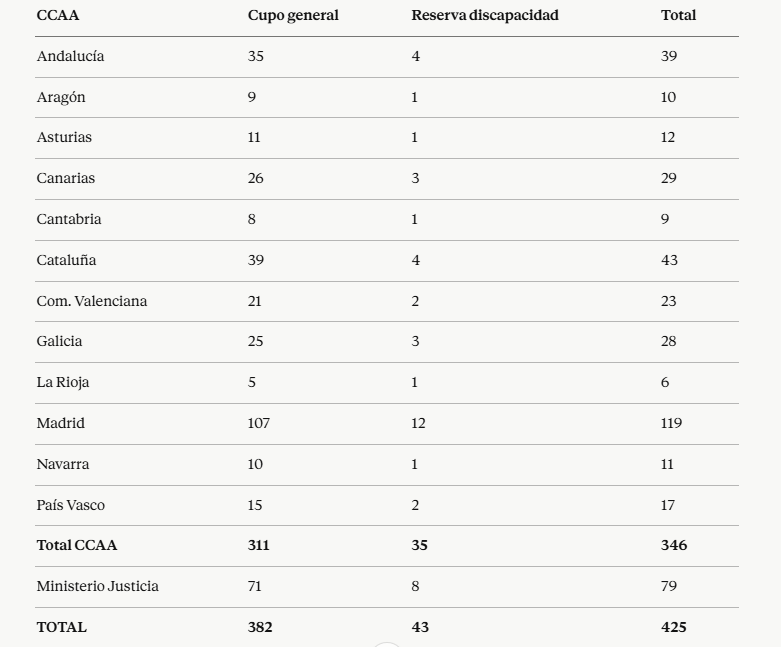Click the Canarias total value 29
The height and width of the screenshot is (647, 781).
(x=668, y=178)
